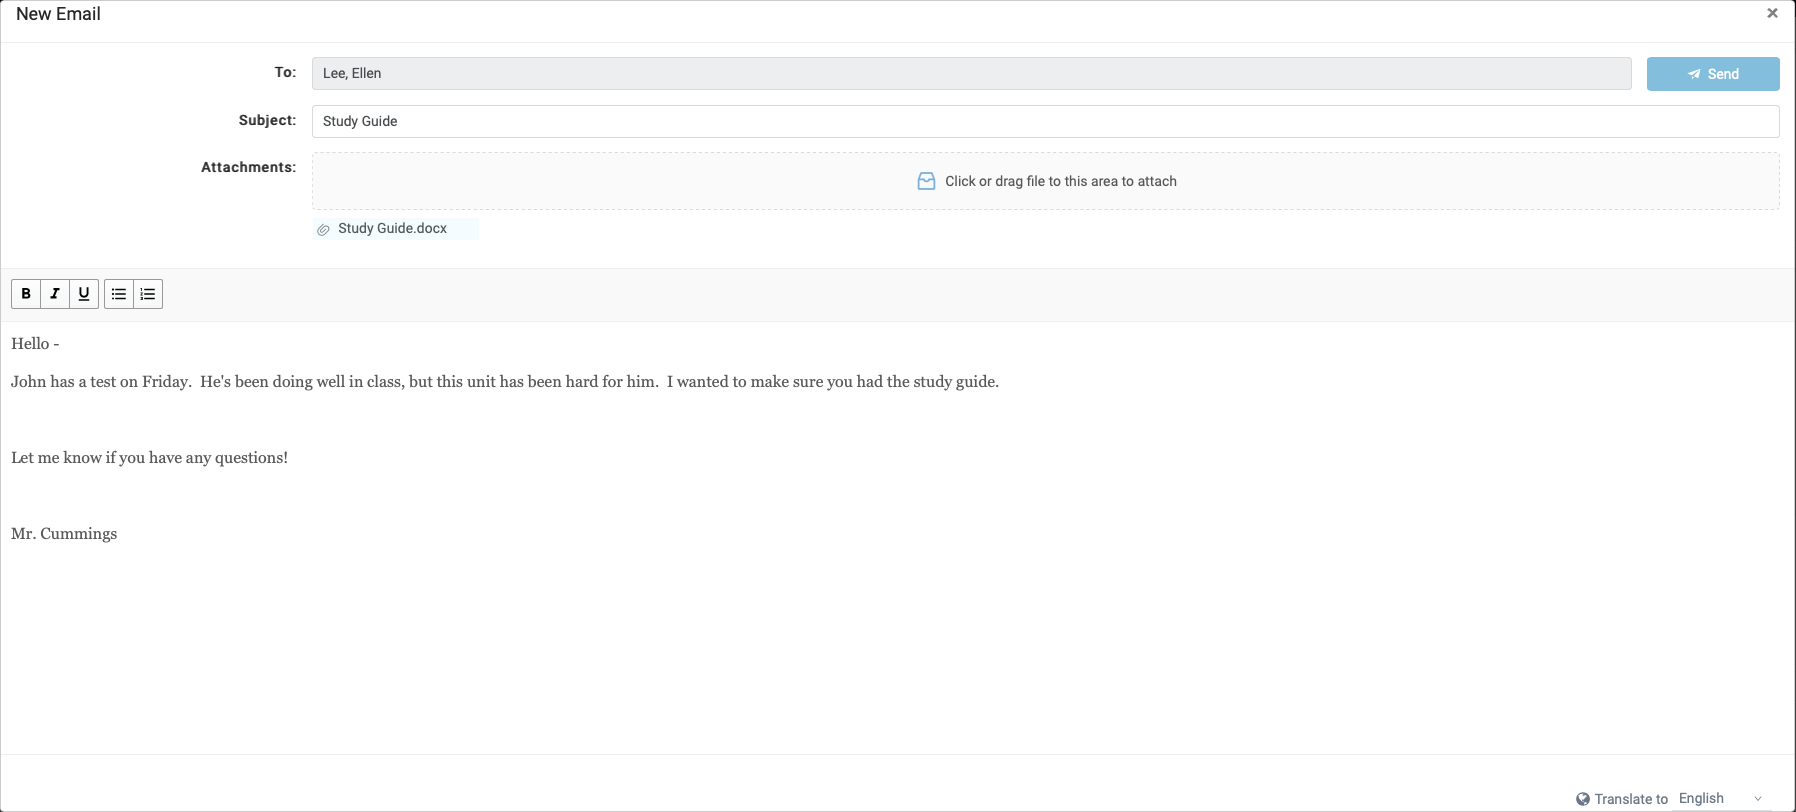Click the 'Mr. Cummings' signature

click(x=64, y=533)
